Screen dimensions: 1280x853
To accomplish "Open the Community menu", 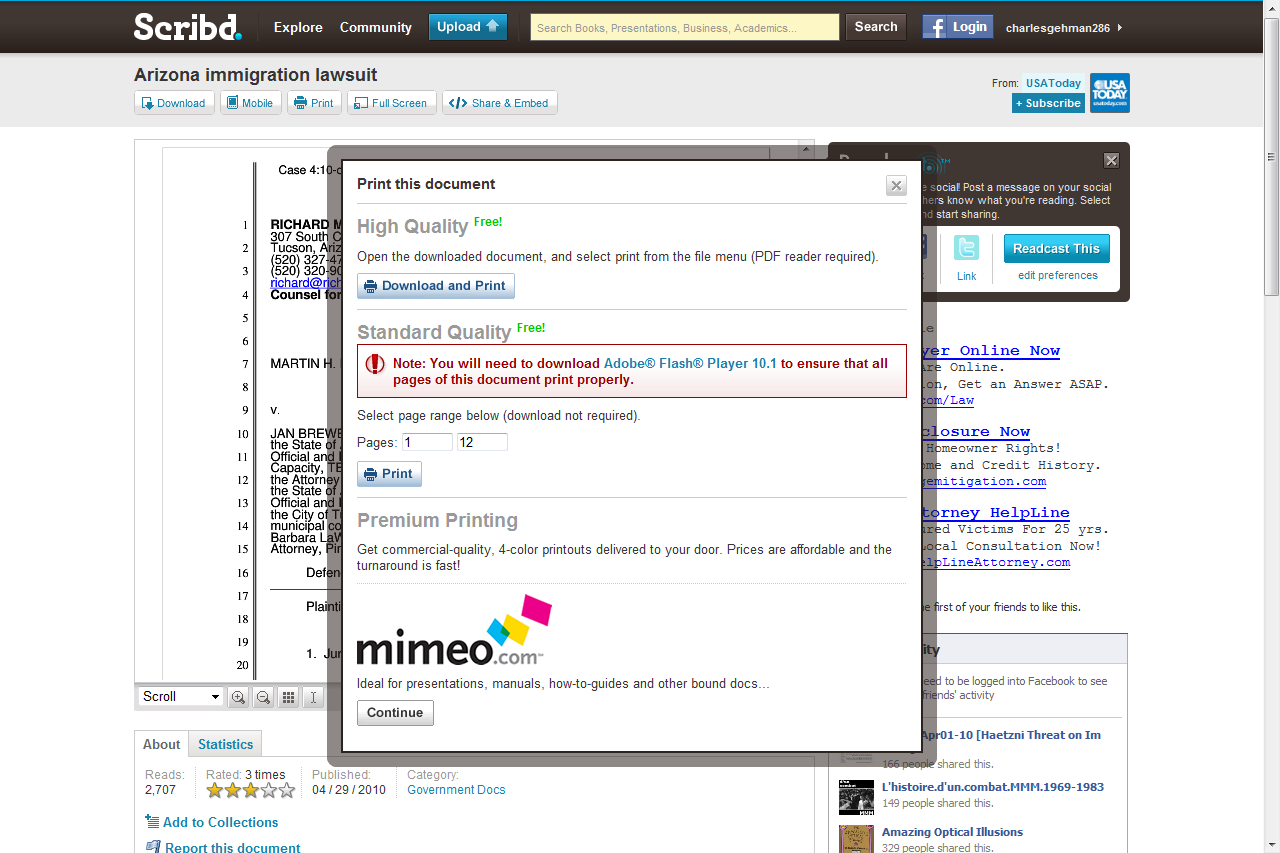I will (376, 27).
